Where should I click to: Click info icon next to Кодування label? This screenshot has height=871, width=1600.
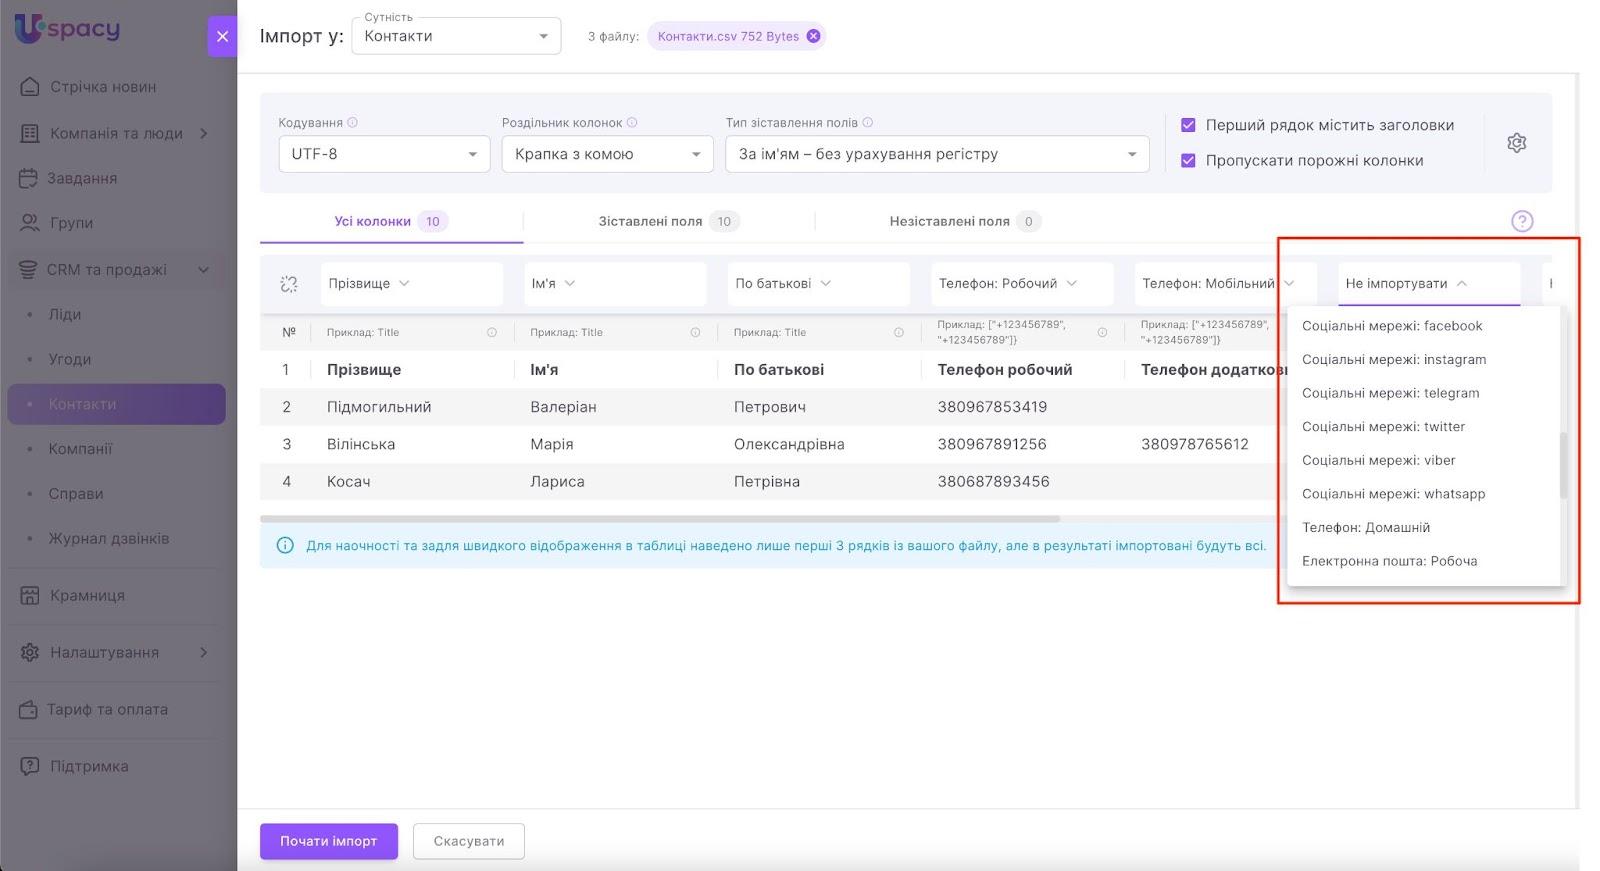coord(352,123)
